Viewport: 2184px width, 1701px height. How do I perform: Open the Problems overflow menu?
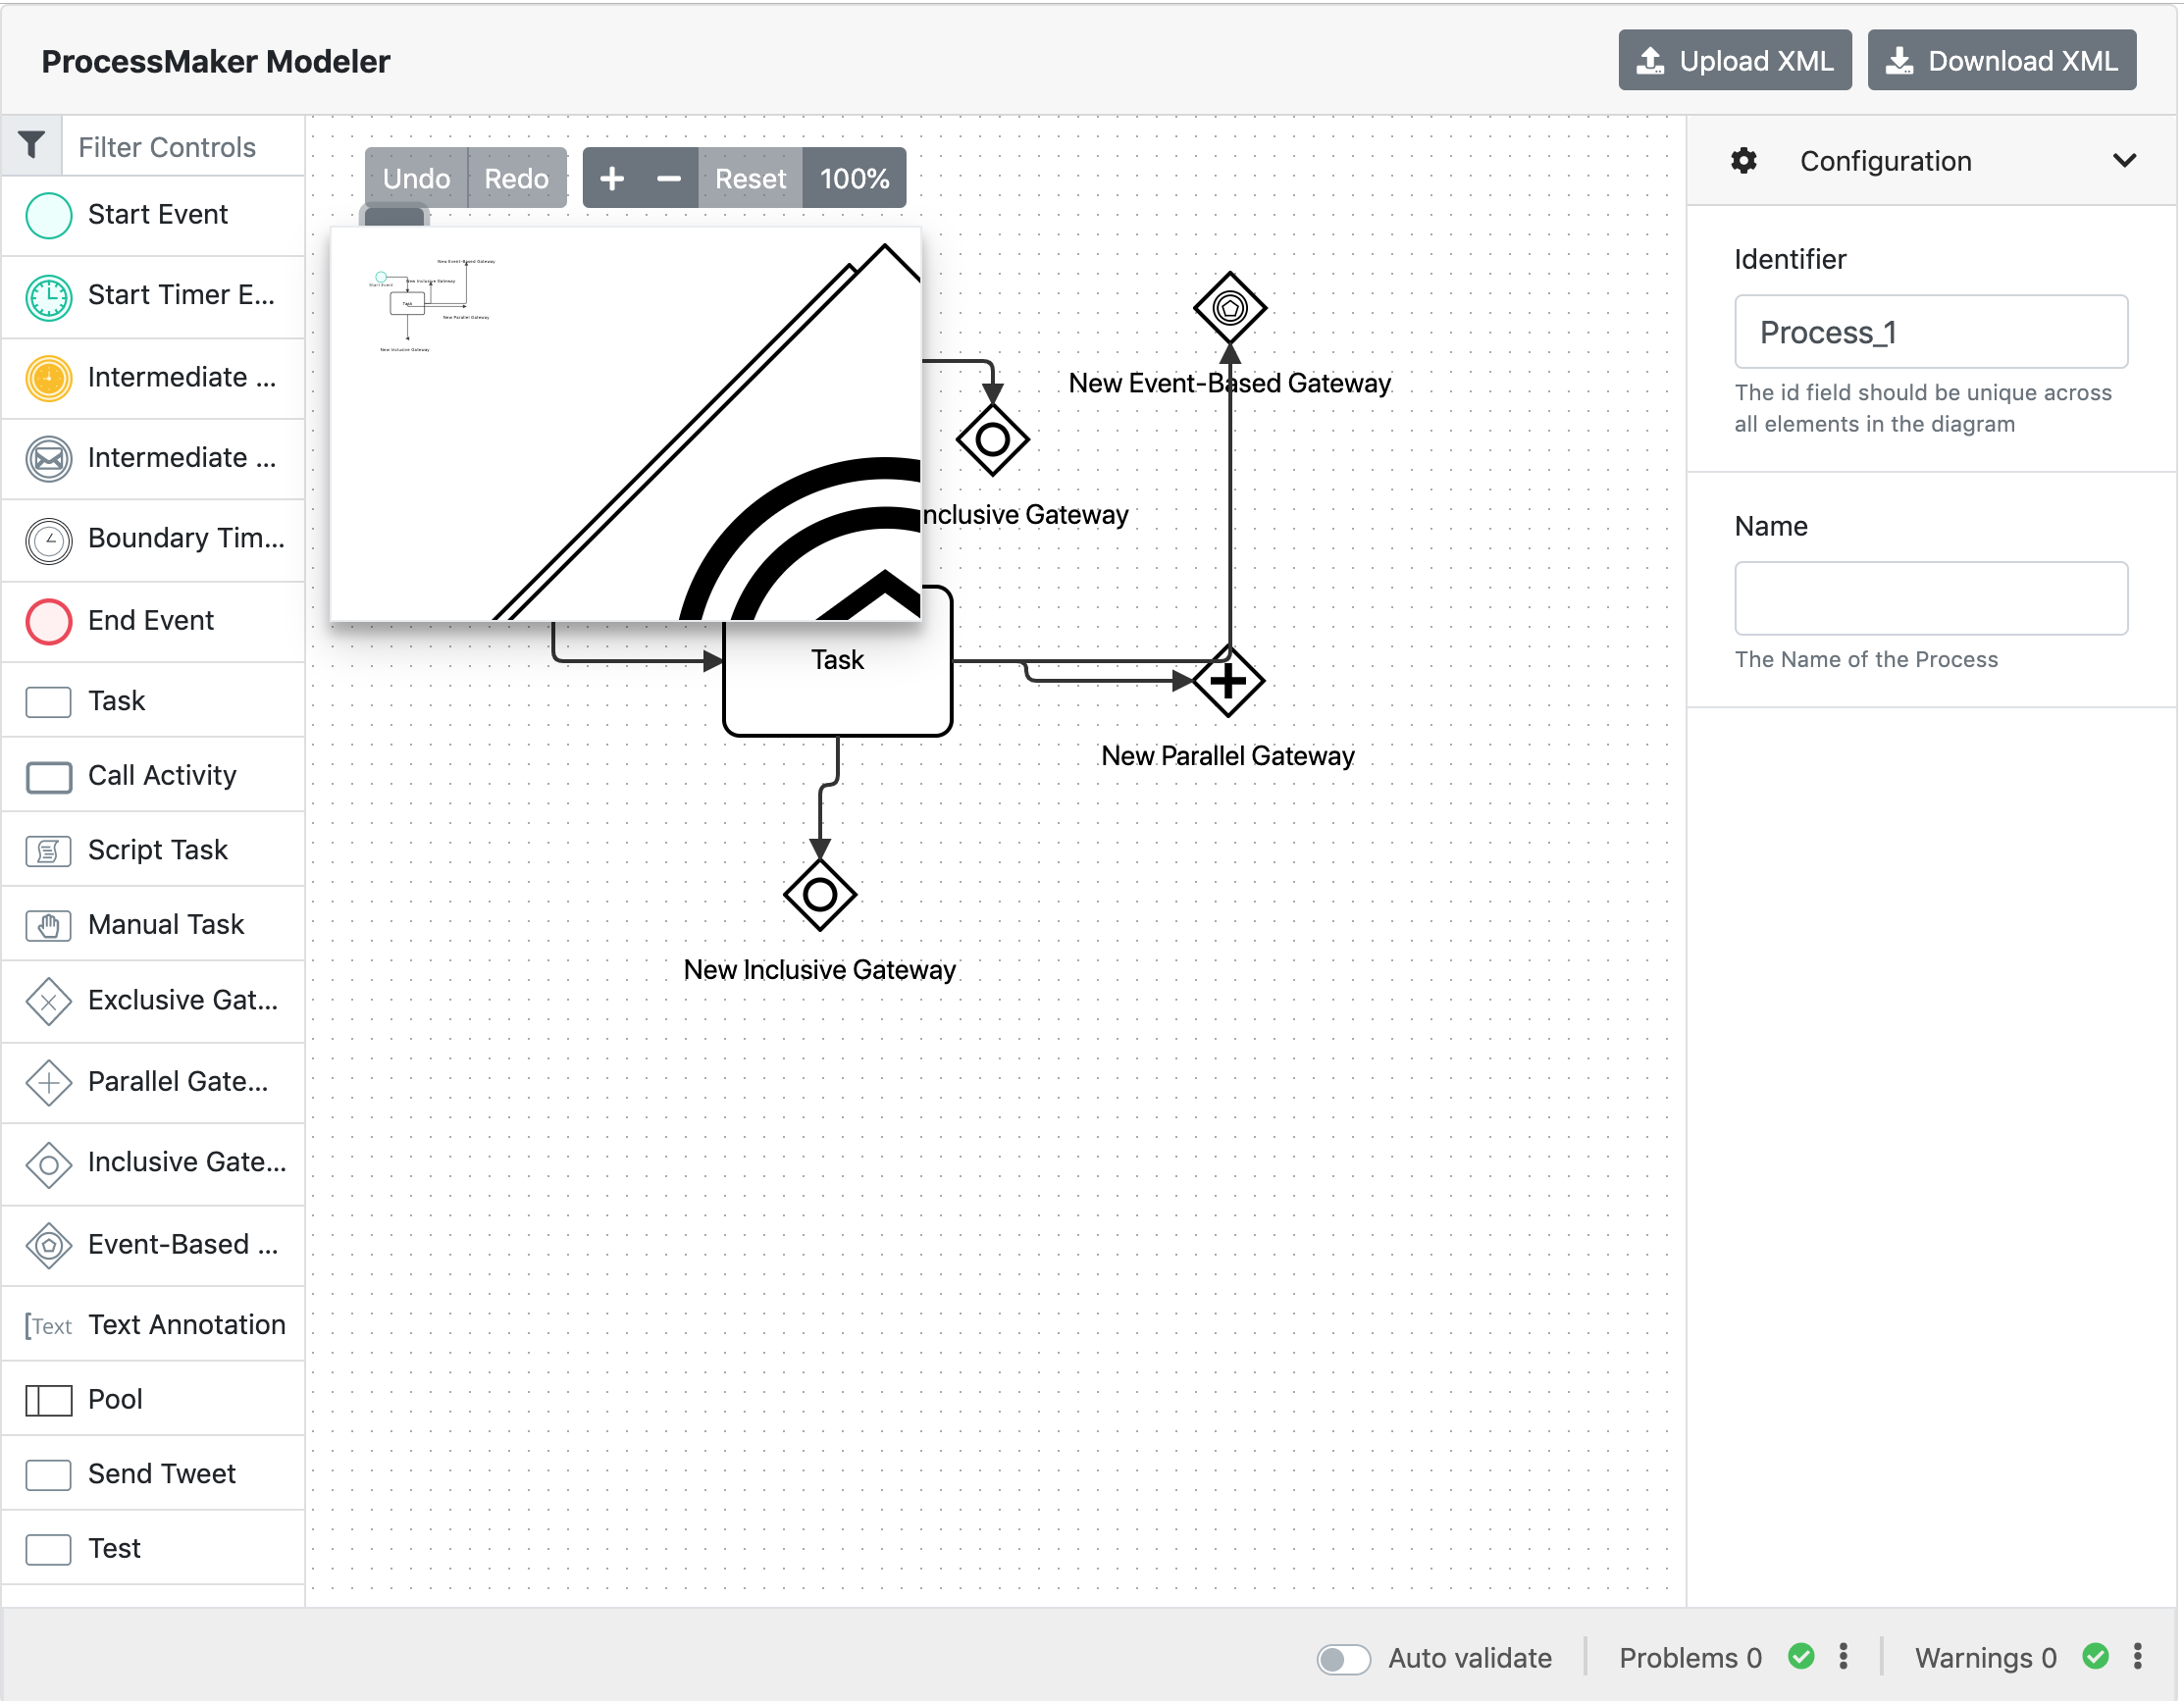[x=1844, y=1657]
